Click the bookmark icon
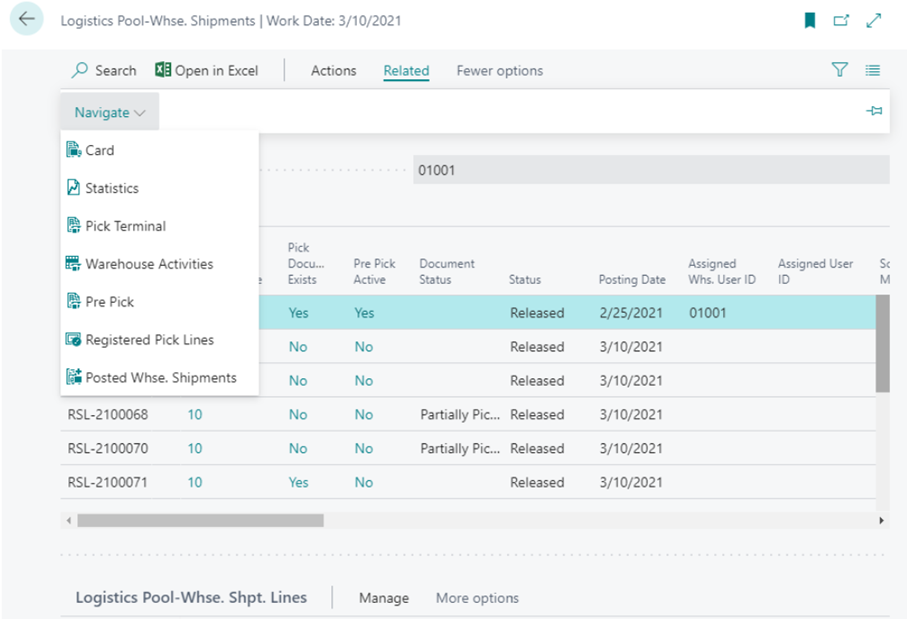This screenshot has height=619, width=907. coord(810,21)
